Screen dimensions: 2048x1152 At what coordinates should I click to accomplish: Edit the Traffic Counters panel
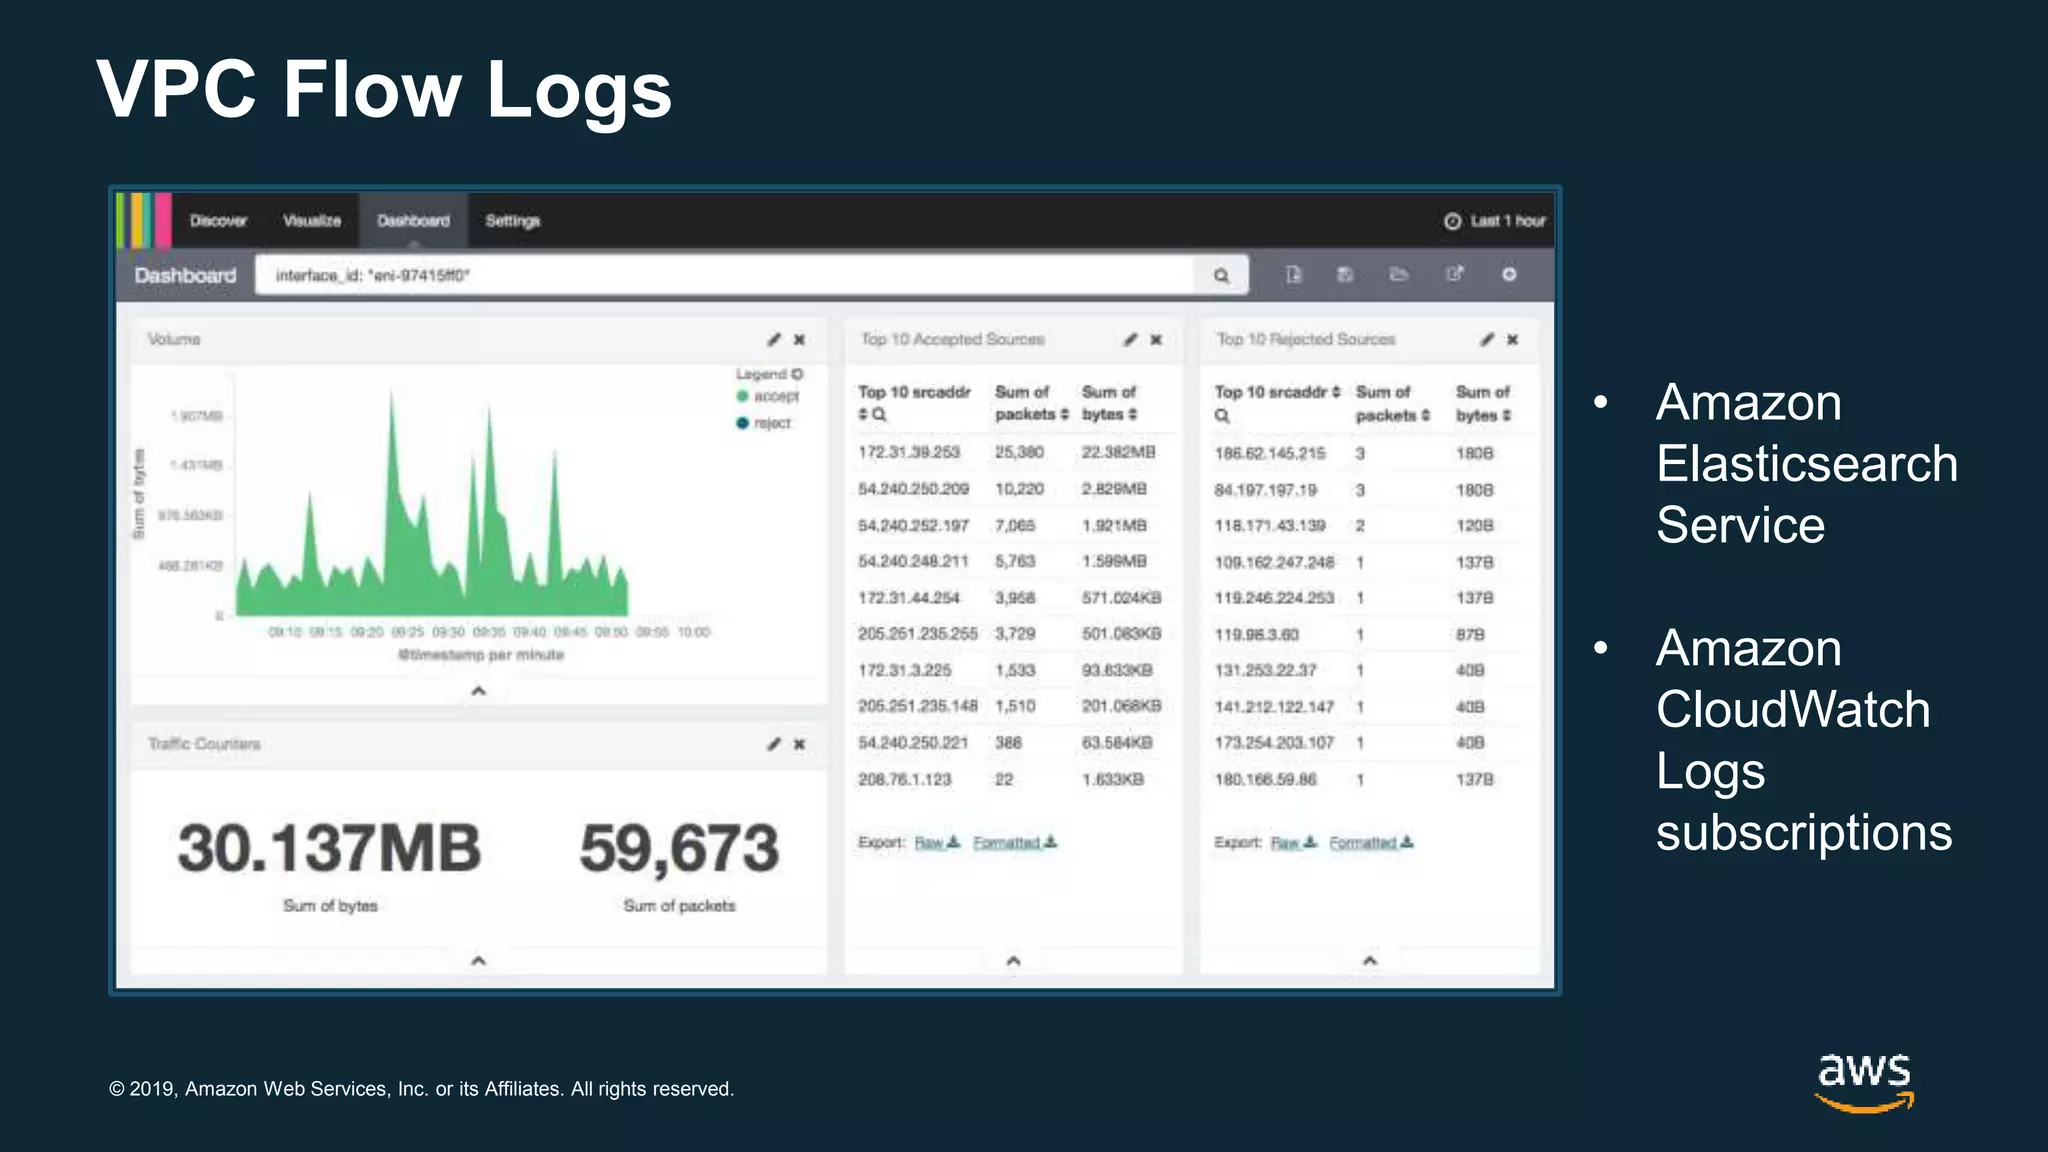(774, 744)
